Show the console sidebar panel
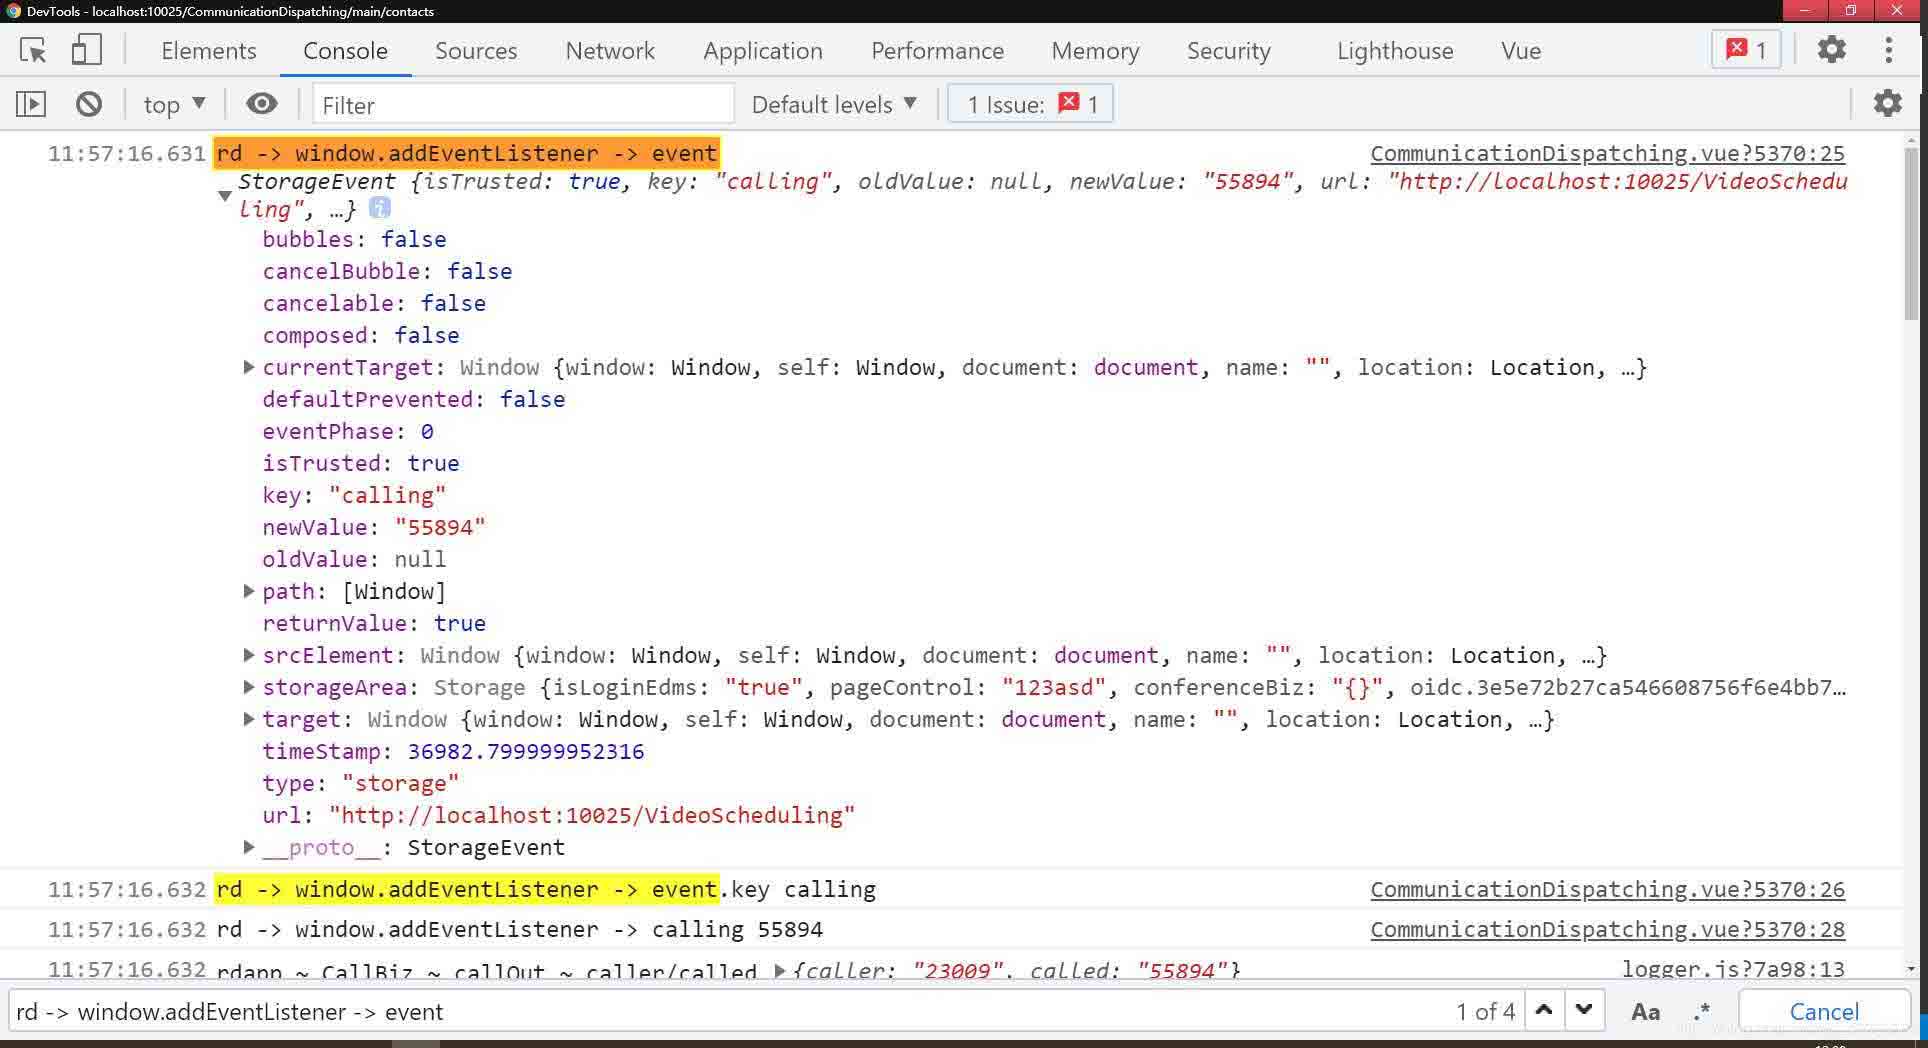This screenshot has width=1928, height=1048. click(x=31, y=104)
